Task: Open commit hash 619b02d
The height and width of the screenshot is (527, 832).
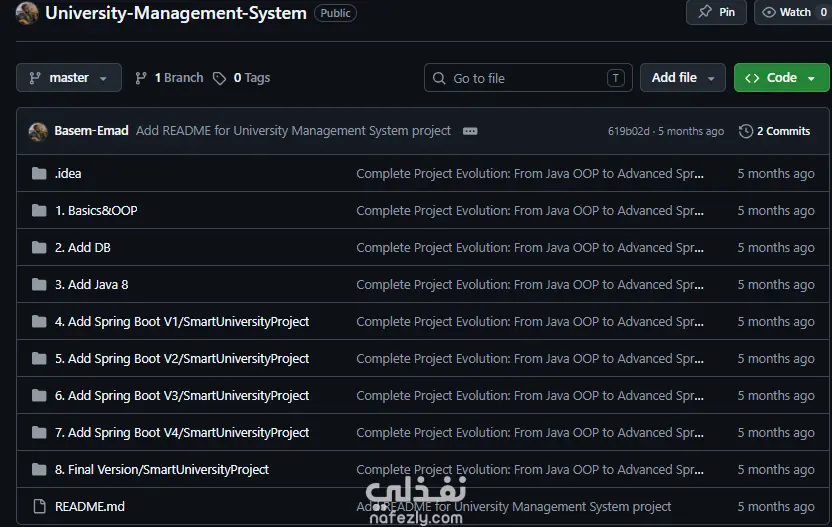Action: (628, 131)
